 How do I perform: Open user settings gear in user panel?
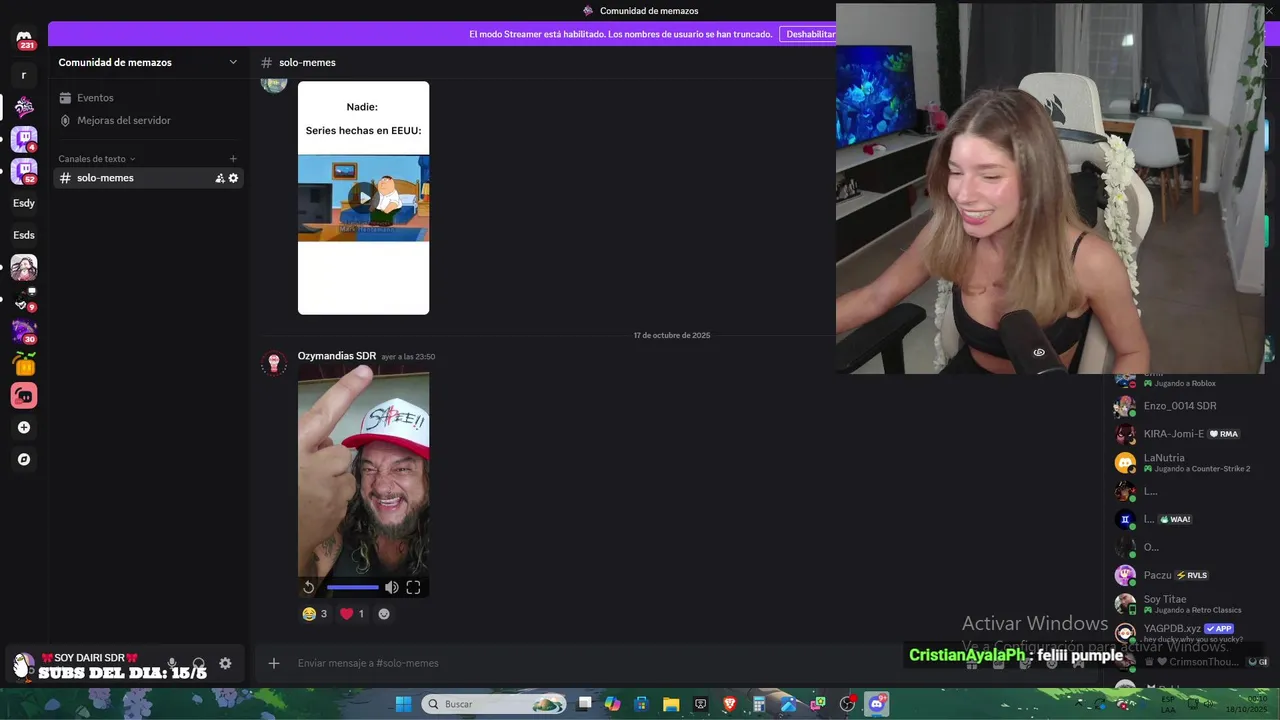coord(225,663)
